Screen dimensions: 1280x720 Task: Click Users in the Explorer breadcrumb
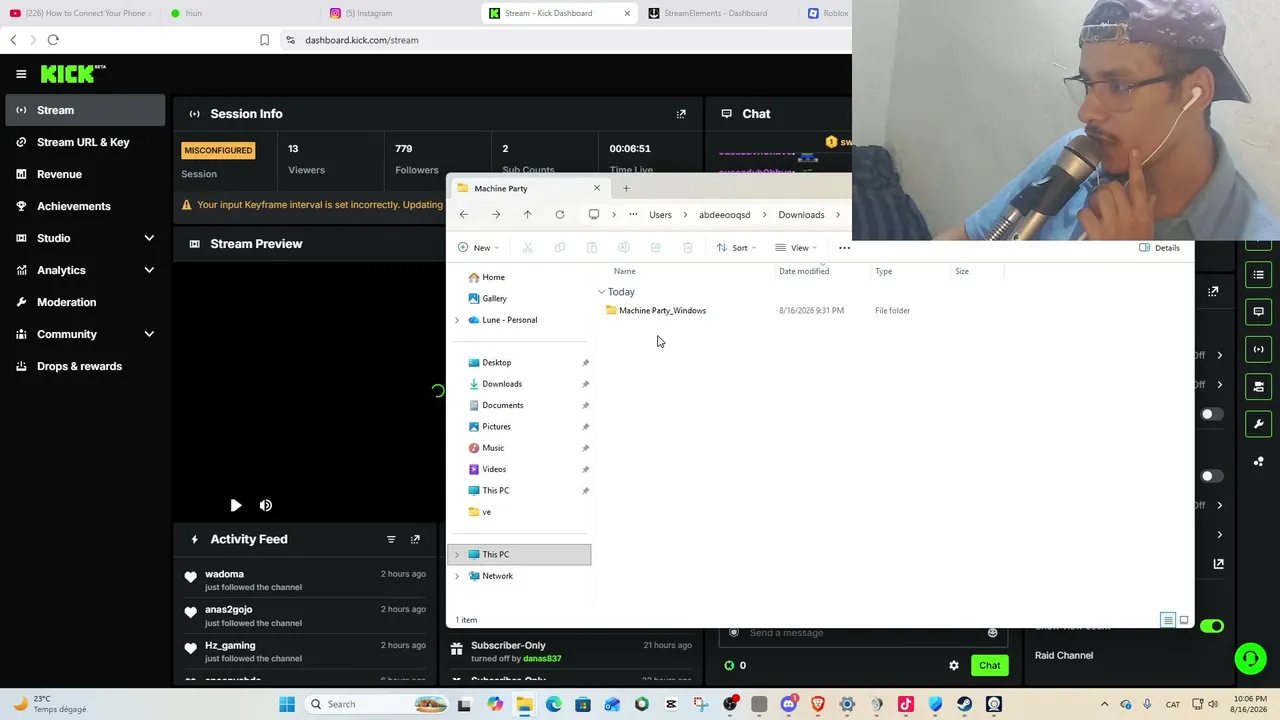point(660,215)
